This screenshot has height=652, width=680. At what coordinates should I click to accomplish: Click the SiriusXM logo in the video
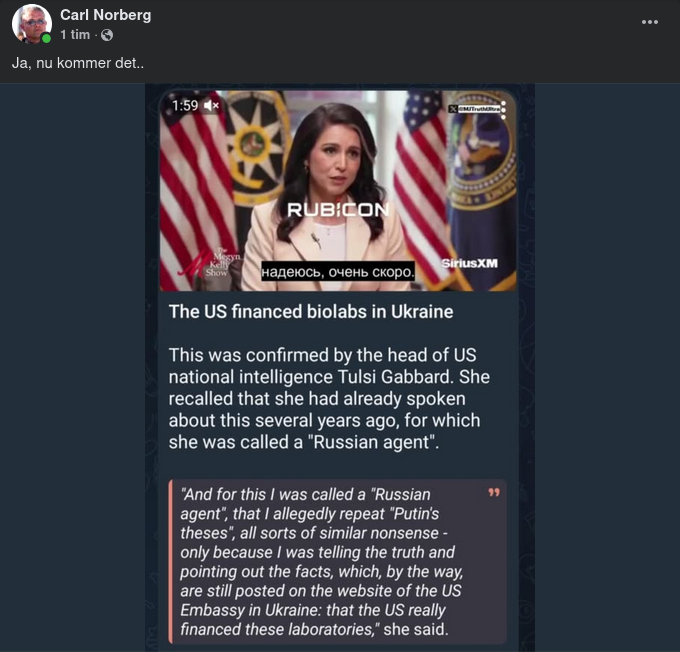471,263
